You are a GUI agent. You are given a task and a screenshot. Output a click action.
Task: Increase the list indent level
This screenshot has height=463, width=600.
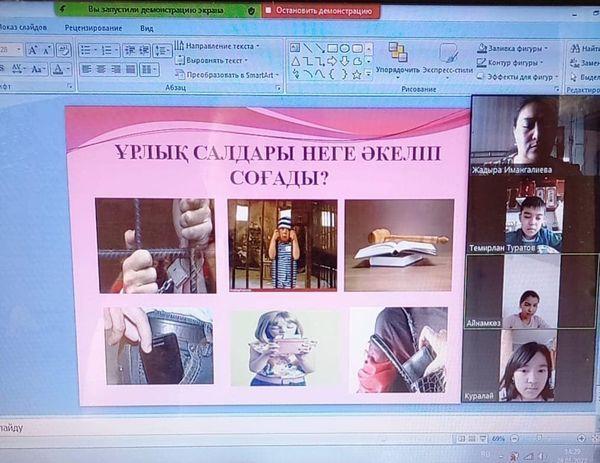point(144,50)
